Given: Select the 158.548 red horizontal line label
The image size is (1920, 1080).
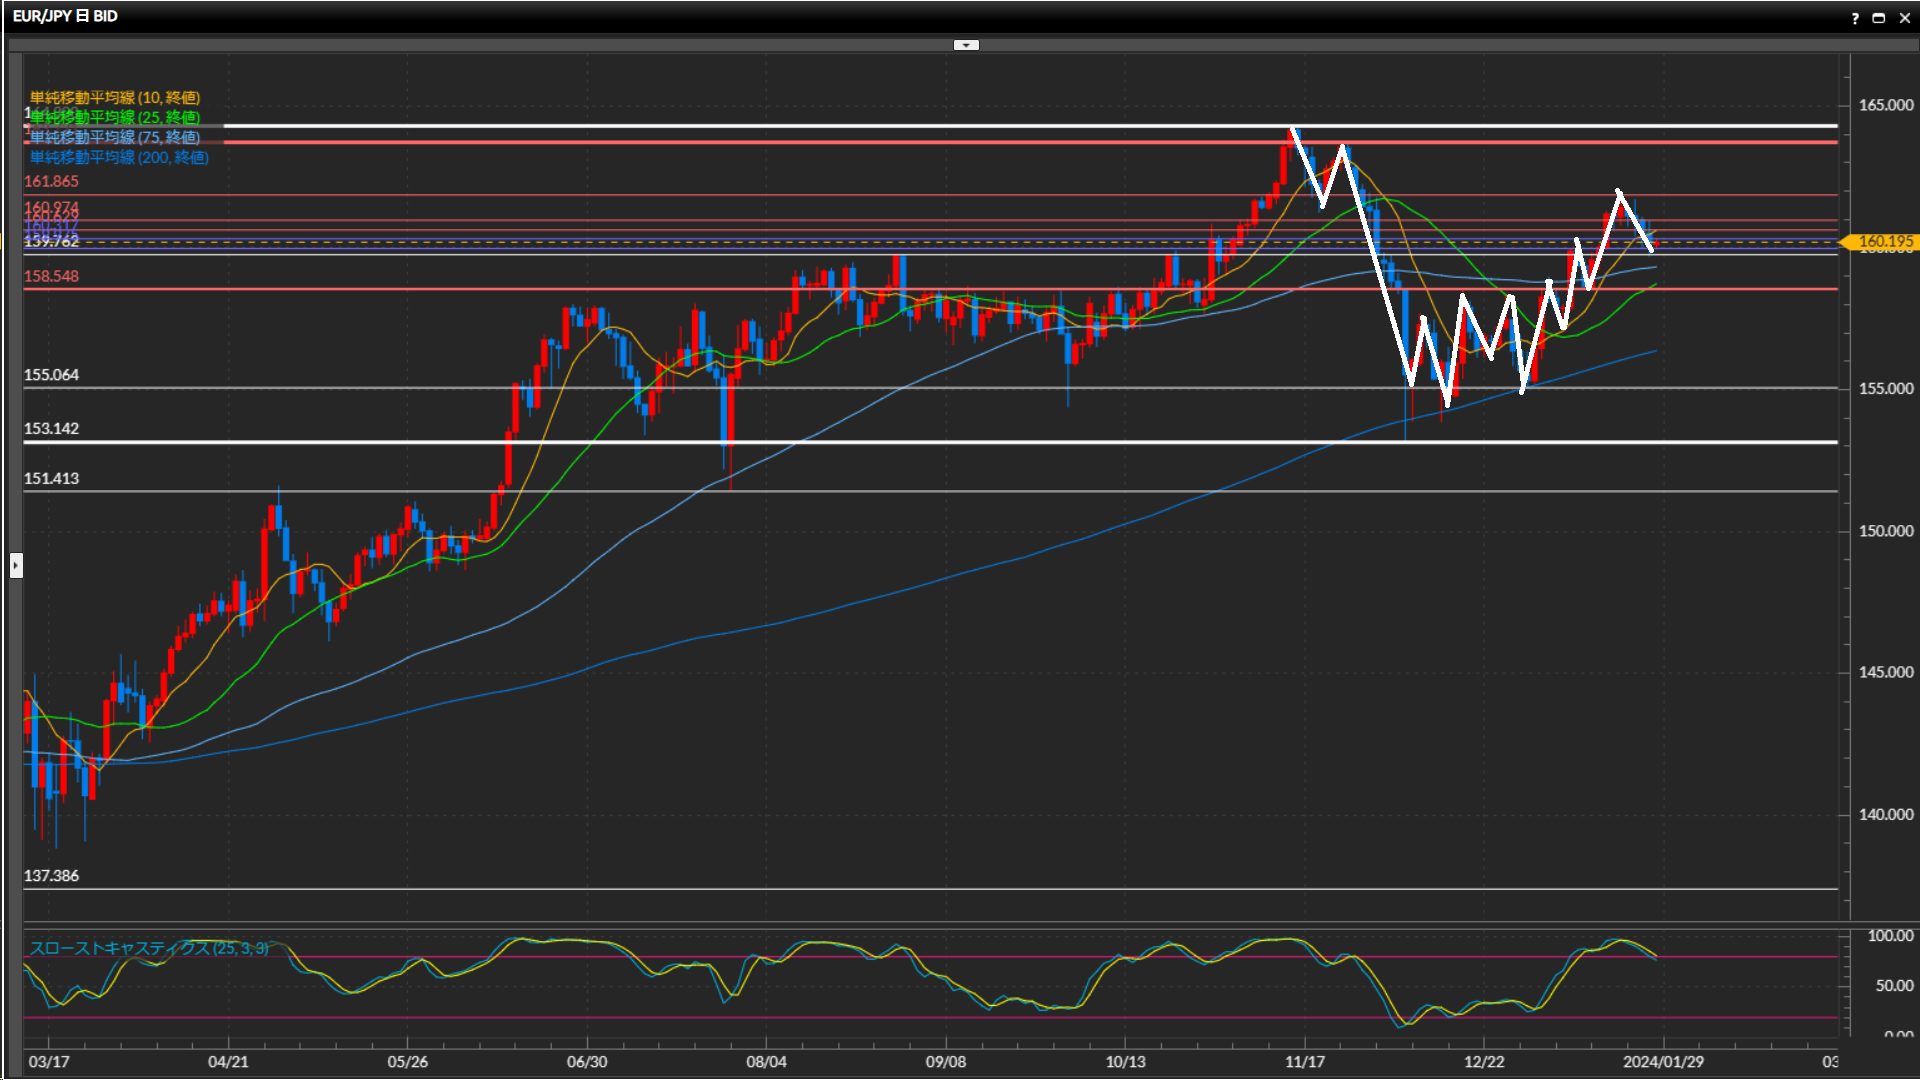Looking at the screenshot, I should click(x=51, y=276).
